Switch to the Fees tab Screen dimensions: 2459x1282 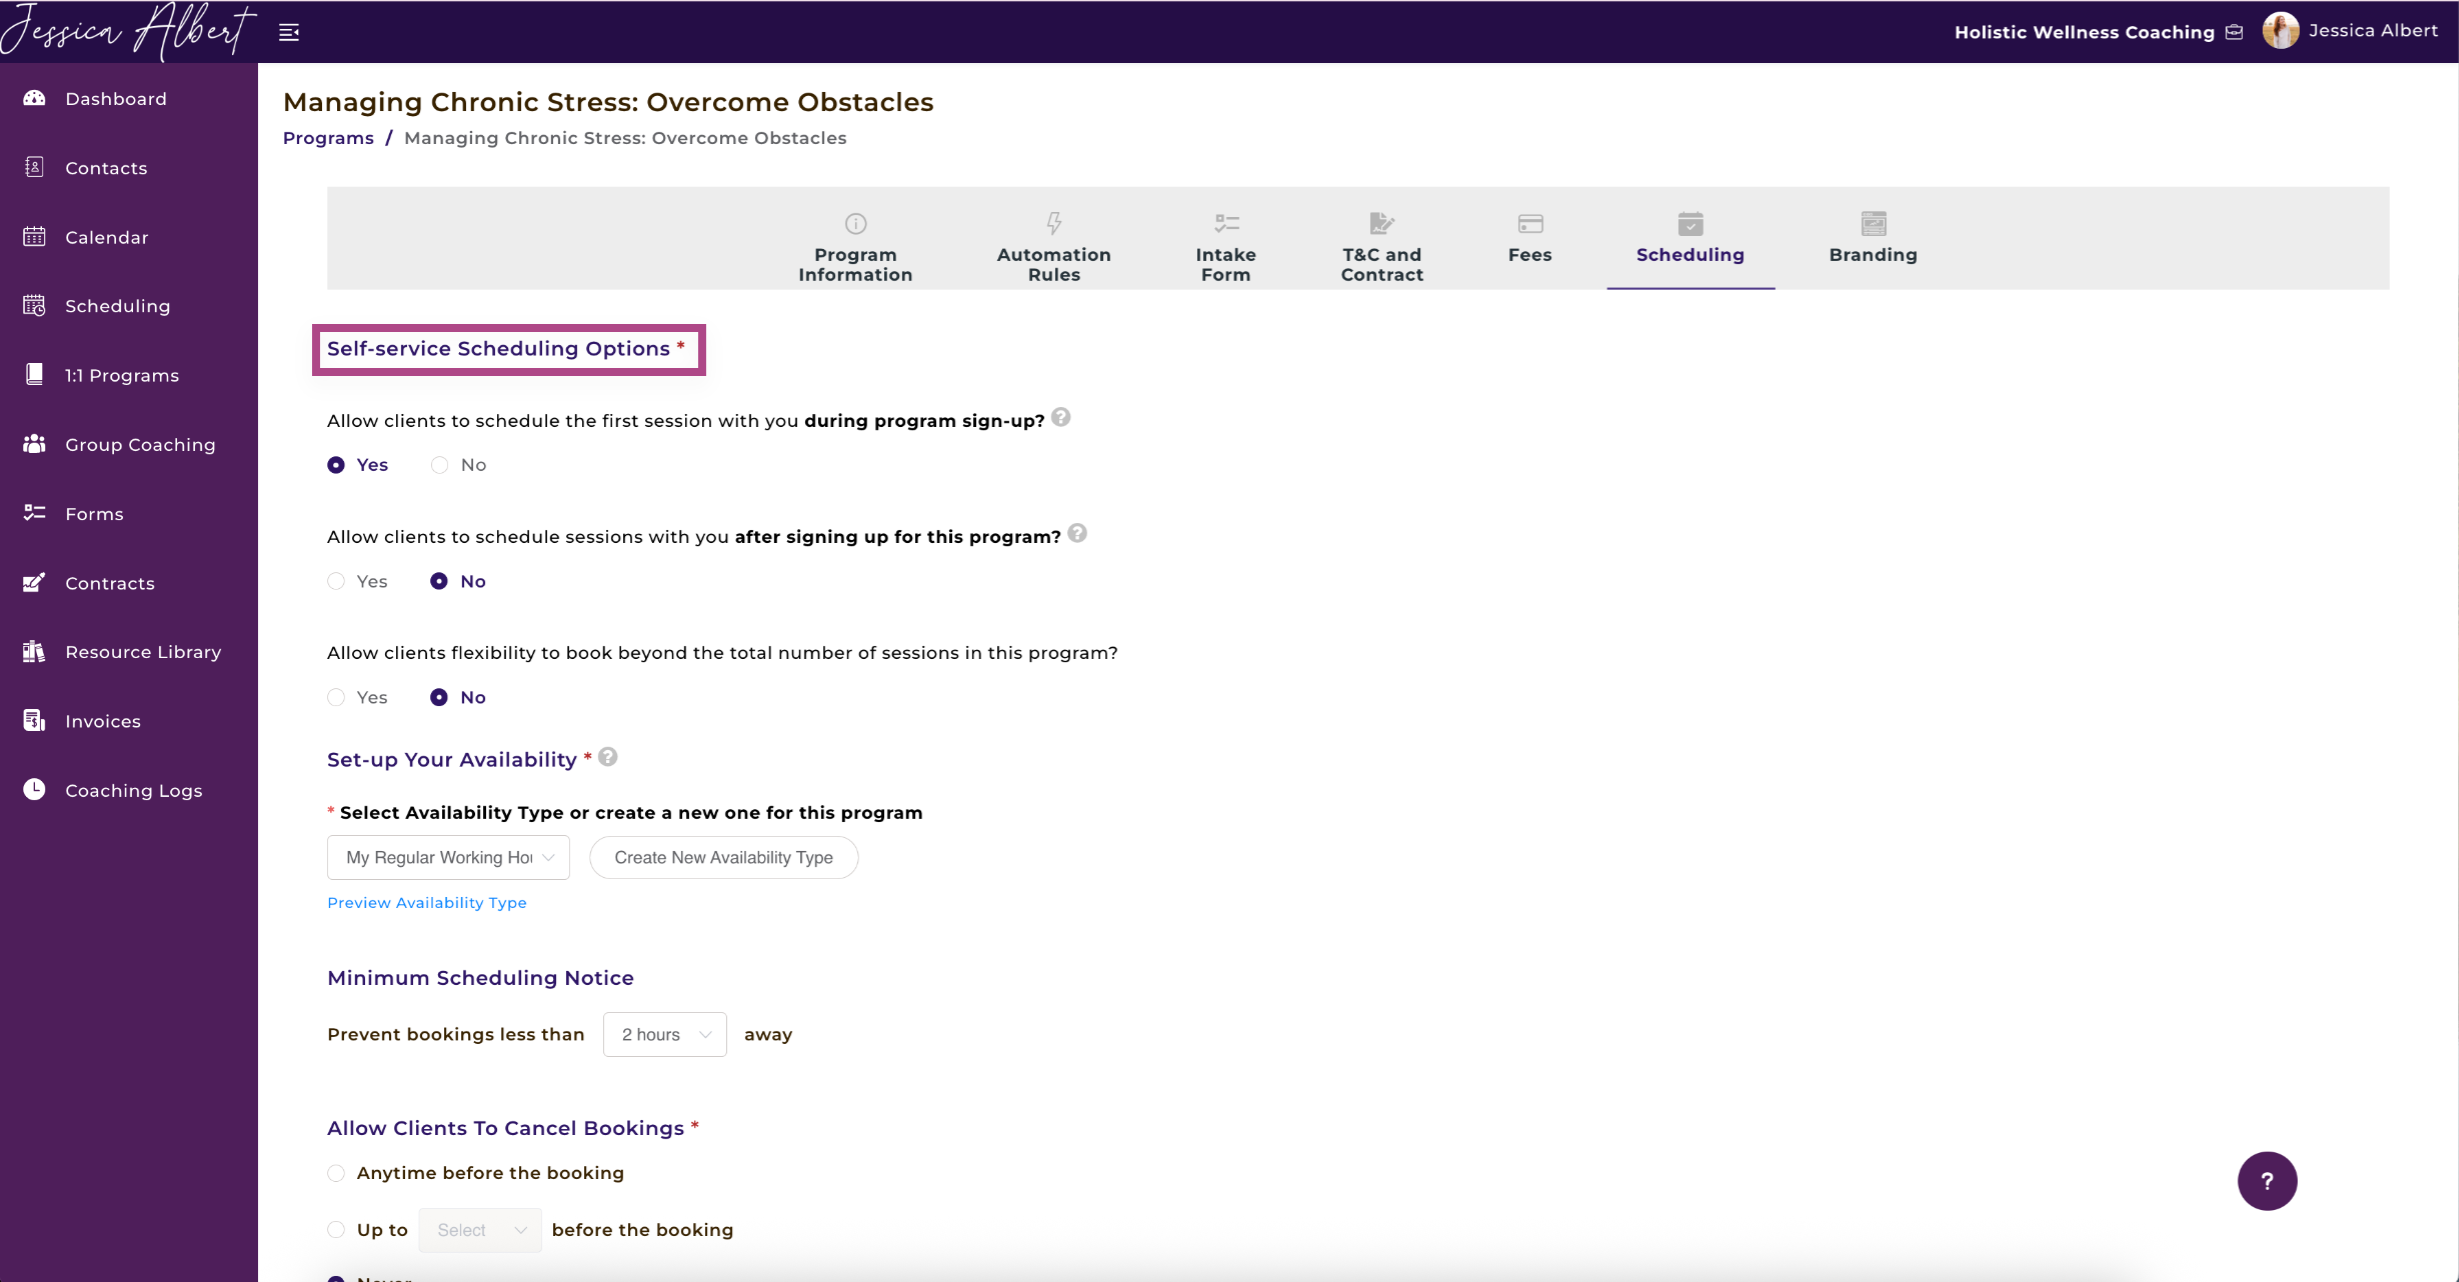click(x=1529, y=239)
